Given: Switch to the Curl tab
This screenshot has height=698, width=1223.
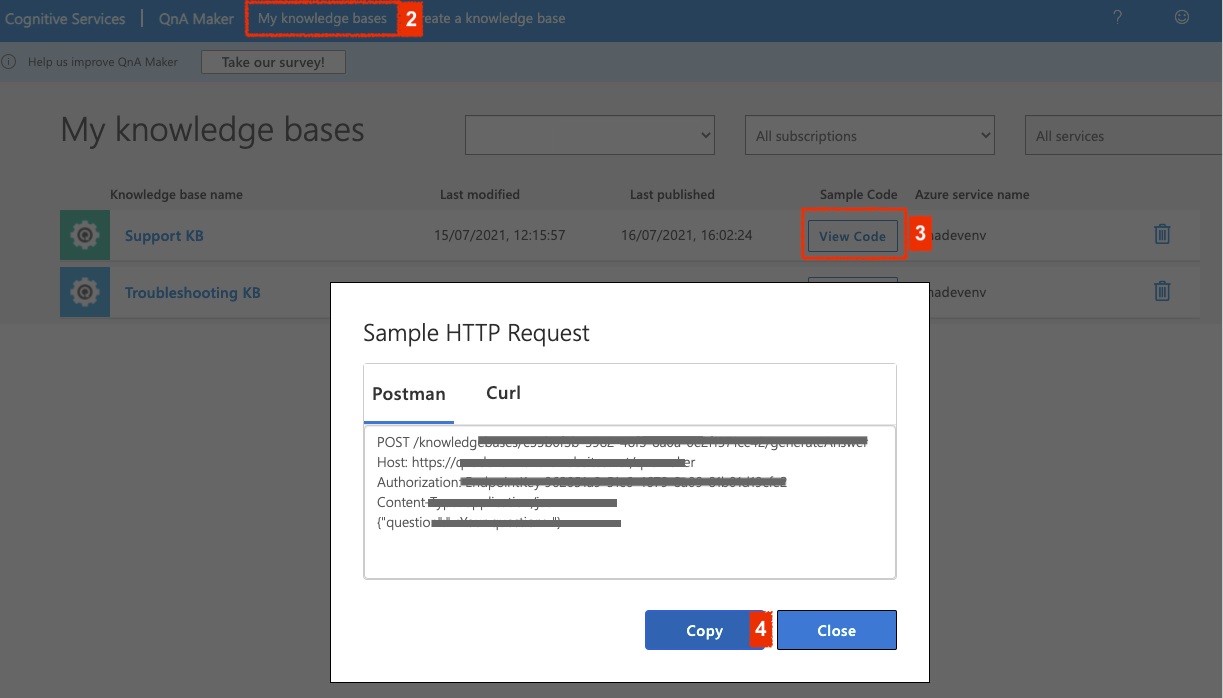Looking at the screenshot, I should click(503, 393).
